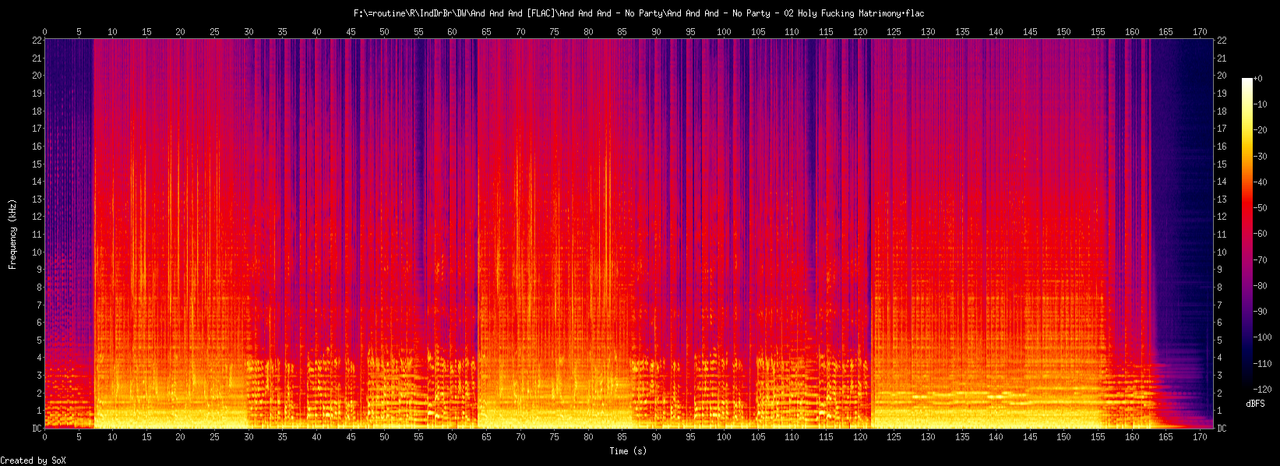
Task: Click the '-30' value on the dBFS scale
Action: (x=1262, y=155)
